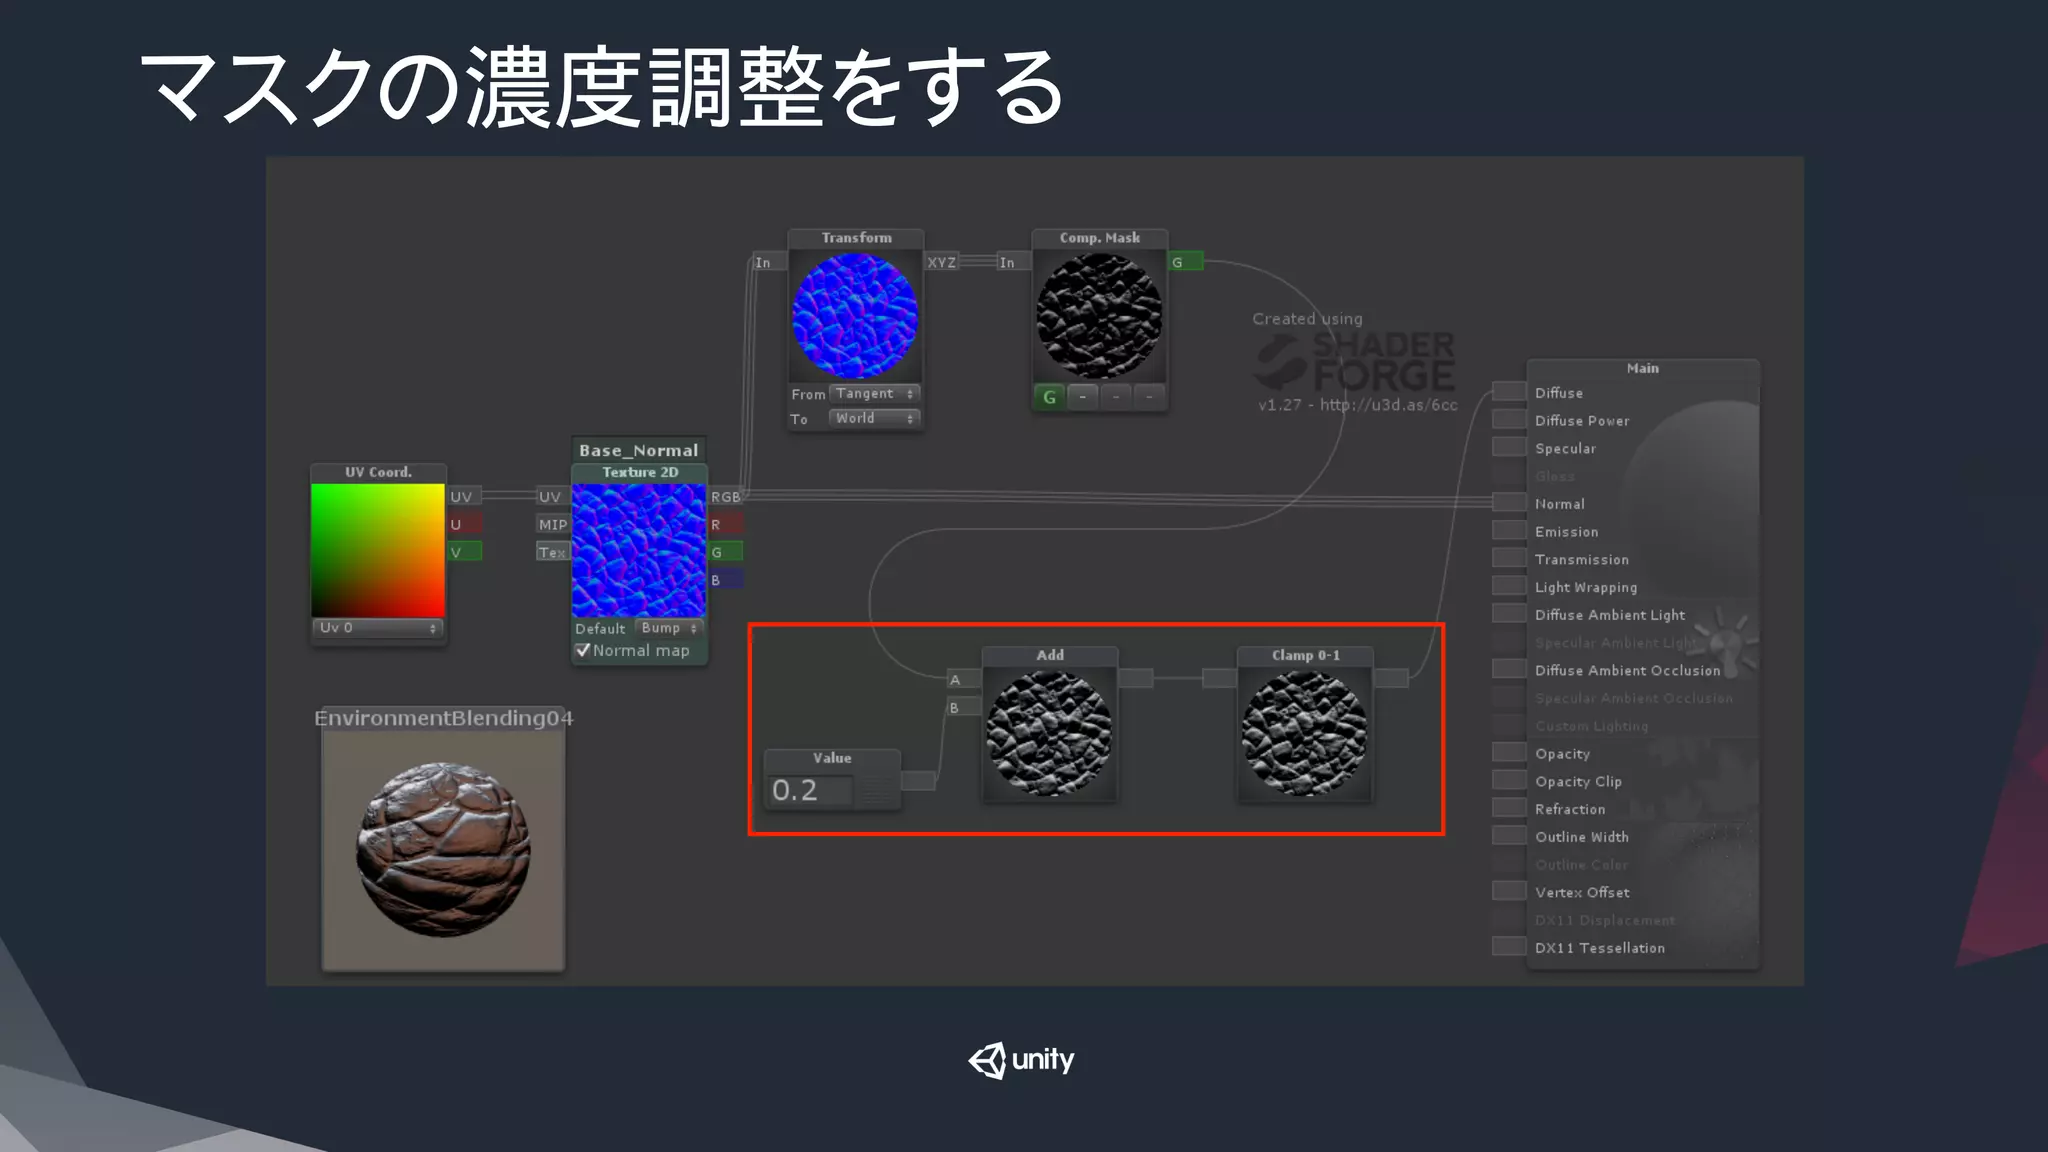
Task: Select the Main node title bar
Action: (1643, 369)
